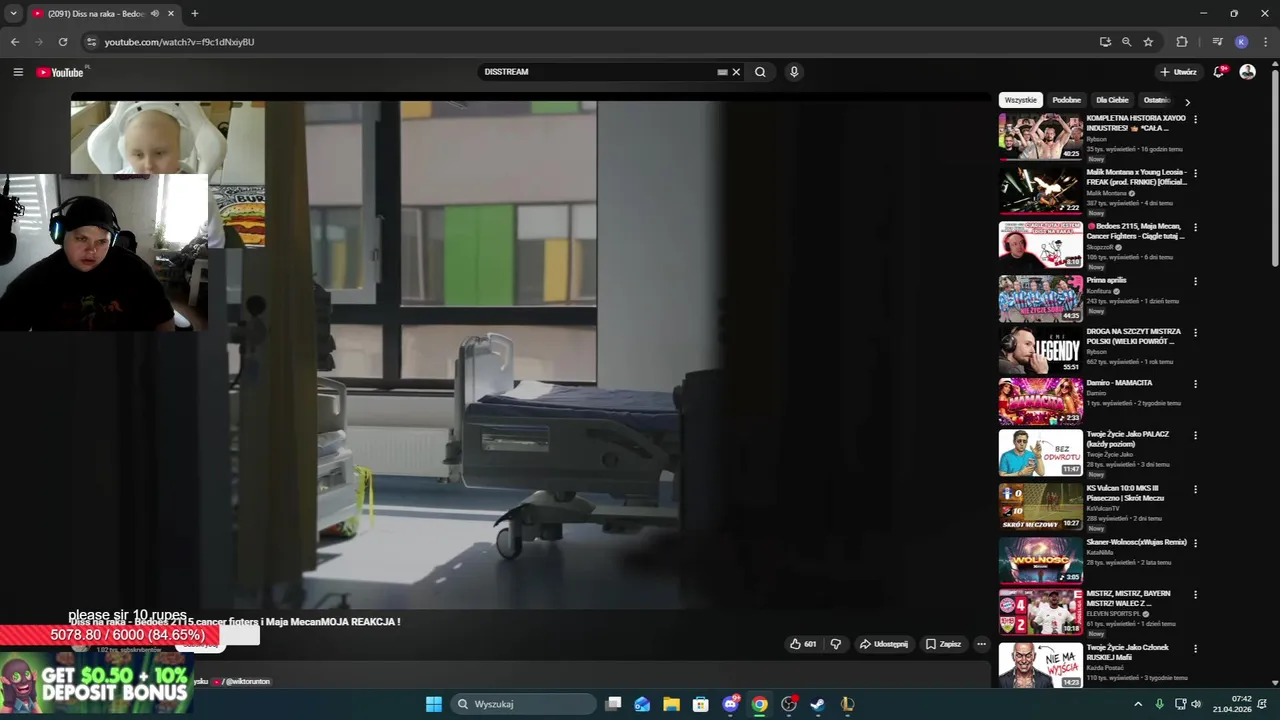Open on-screen keyboard icon in search
The image size is (1280, 720).
[722, 72]
